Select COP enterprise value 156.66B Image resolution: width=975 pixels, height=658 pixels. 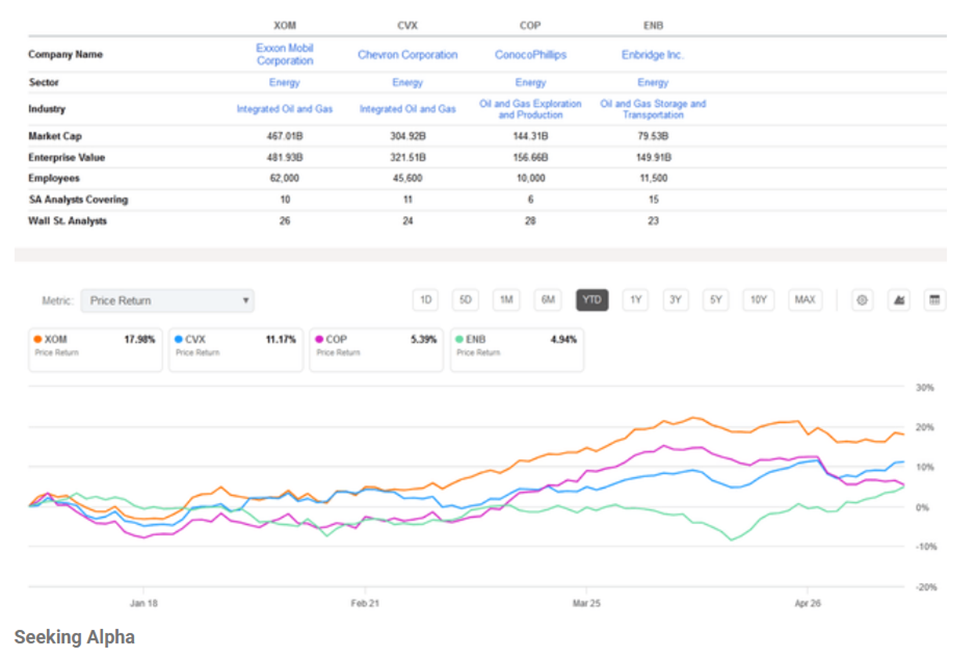pos(530,158)
